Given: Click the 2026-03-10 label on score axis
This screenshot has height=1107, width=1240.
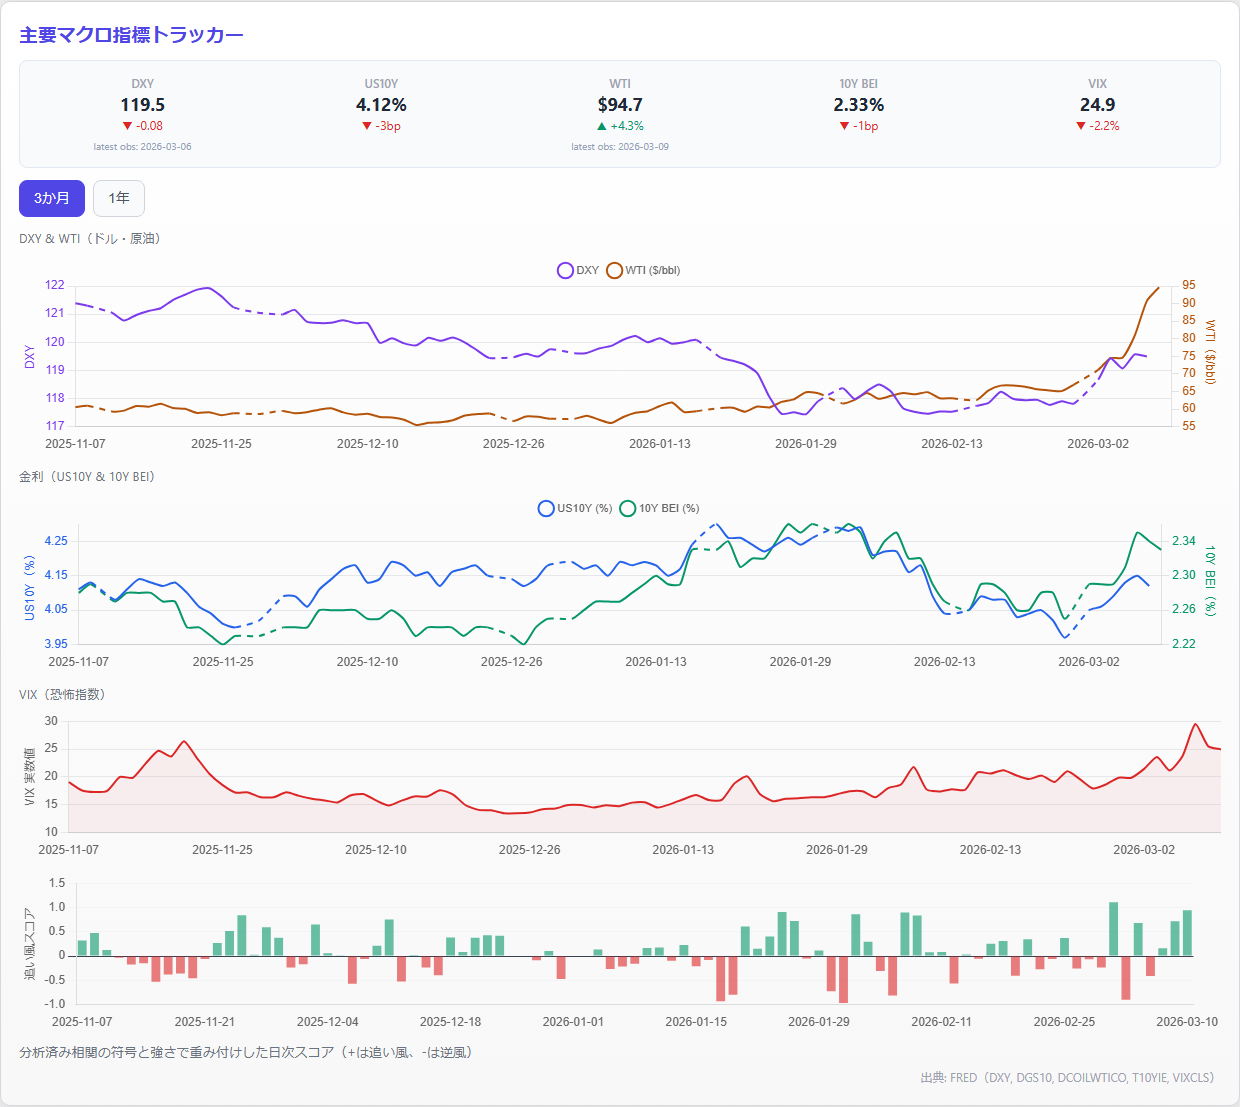Looking at the screenshot, I should pyautogui.click(x=1187, y=1022).
